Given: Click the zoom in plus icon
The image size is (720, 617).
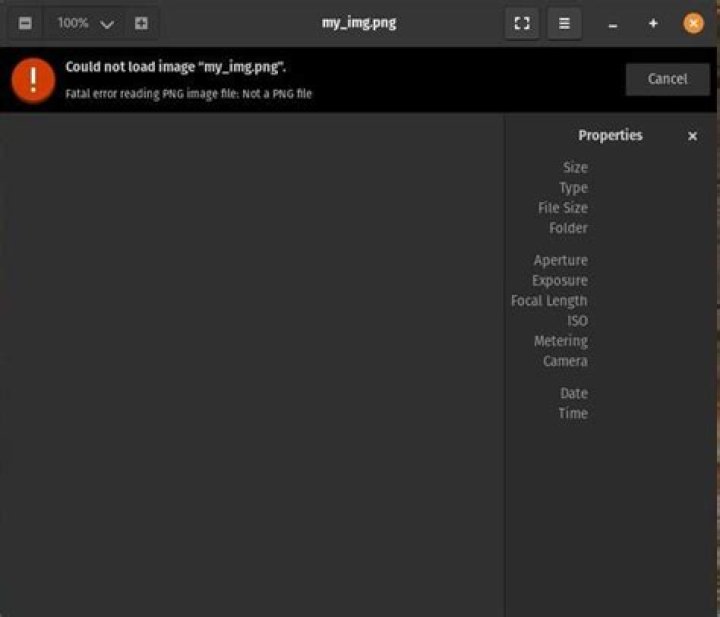Looking at the screenshot, I should click(x=141, y=23).
